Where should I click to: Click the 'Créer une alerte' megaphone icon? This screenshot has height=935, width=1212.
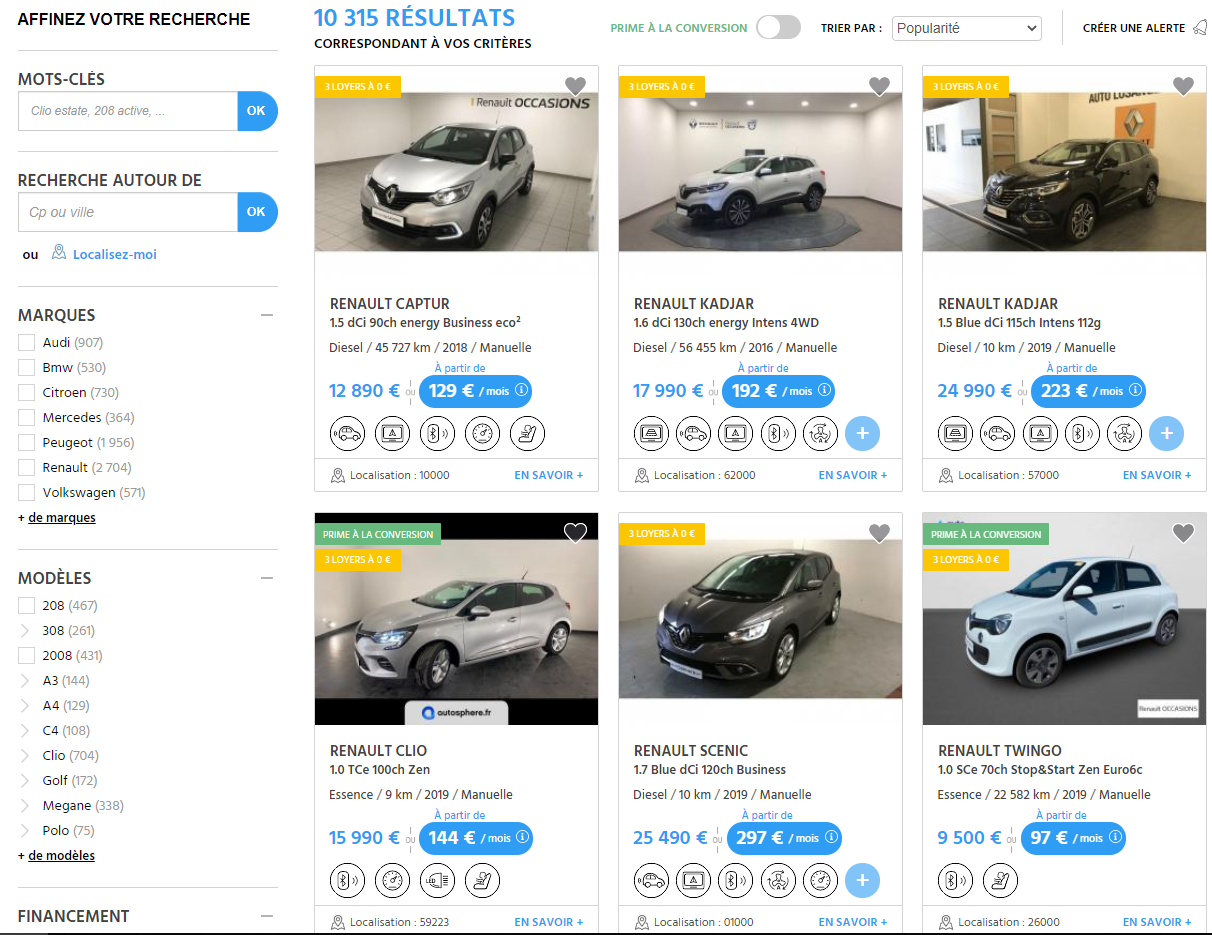pos(1200,28)
